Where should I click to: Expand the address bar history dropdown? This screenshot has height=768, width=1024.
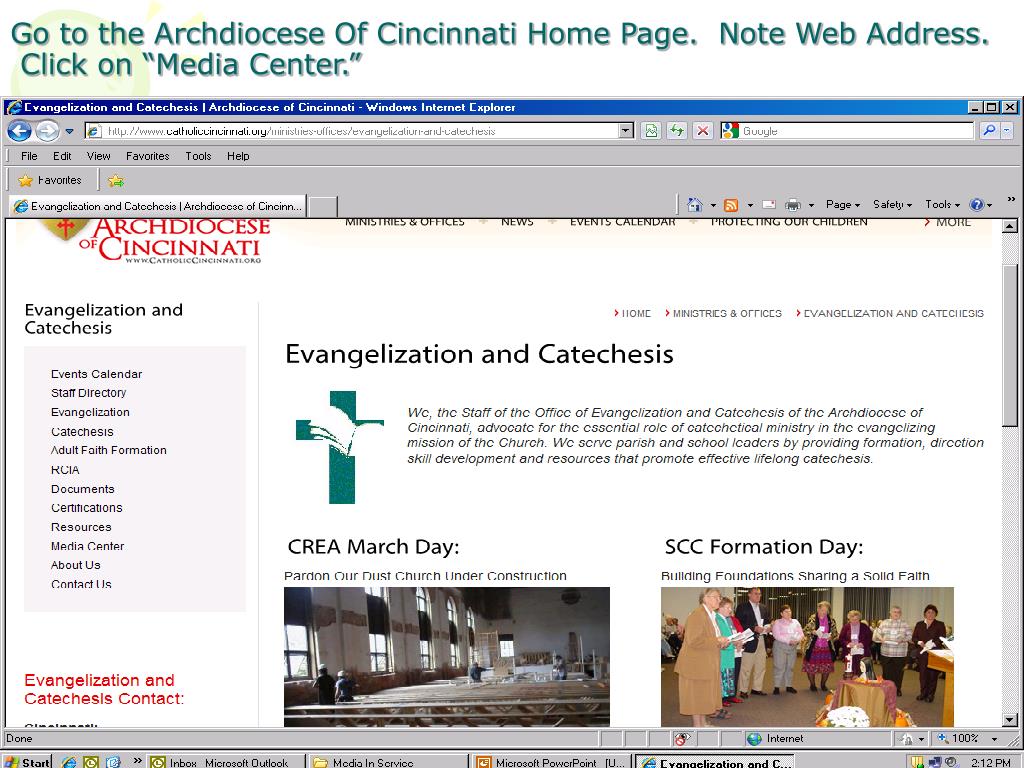(626, 131)
